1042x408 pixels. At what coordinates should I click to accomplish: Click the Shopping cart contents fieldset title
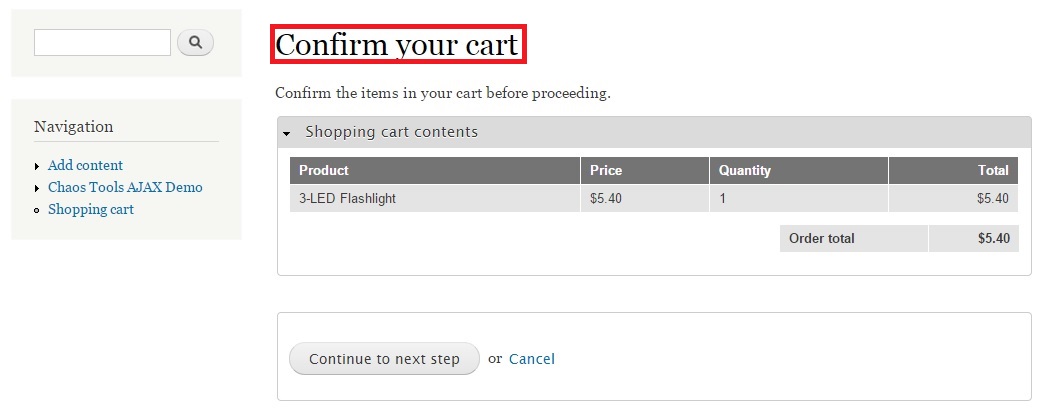coord(391,132)
